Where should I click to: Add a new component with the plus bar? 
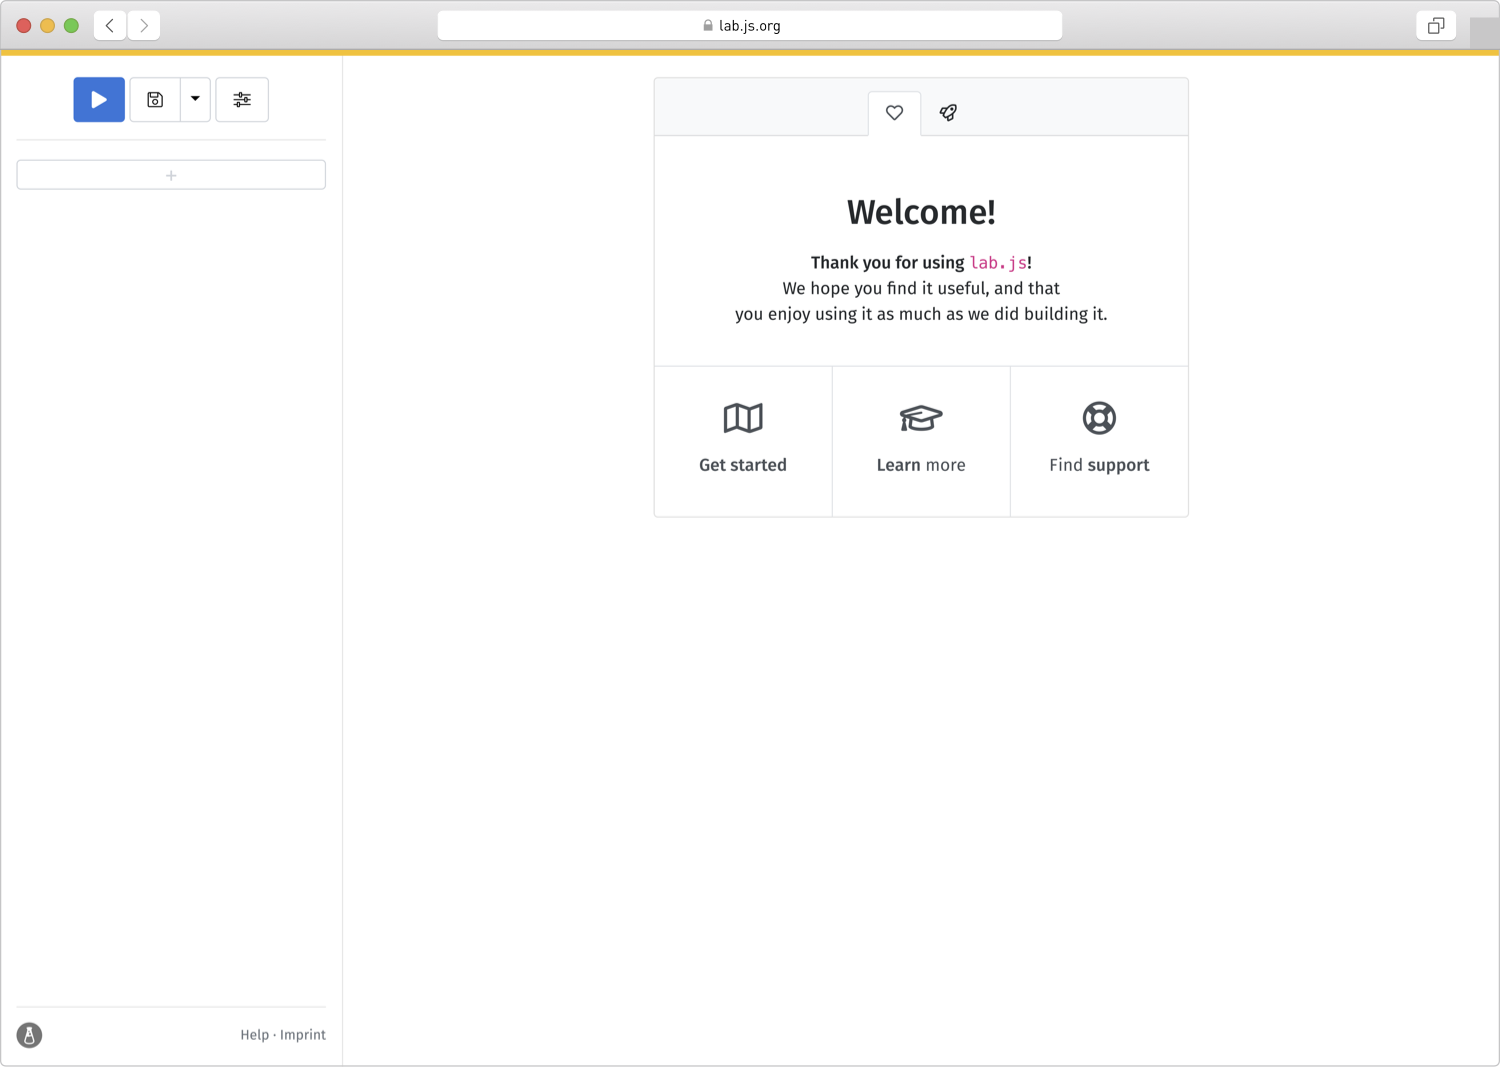click(x=171, y=175)
